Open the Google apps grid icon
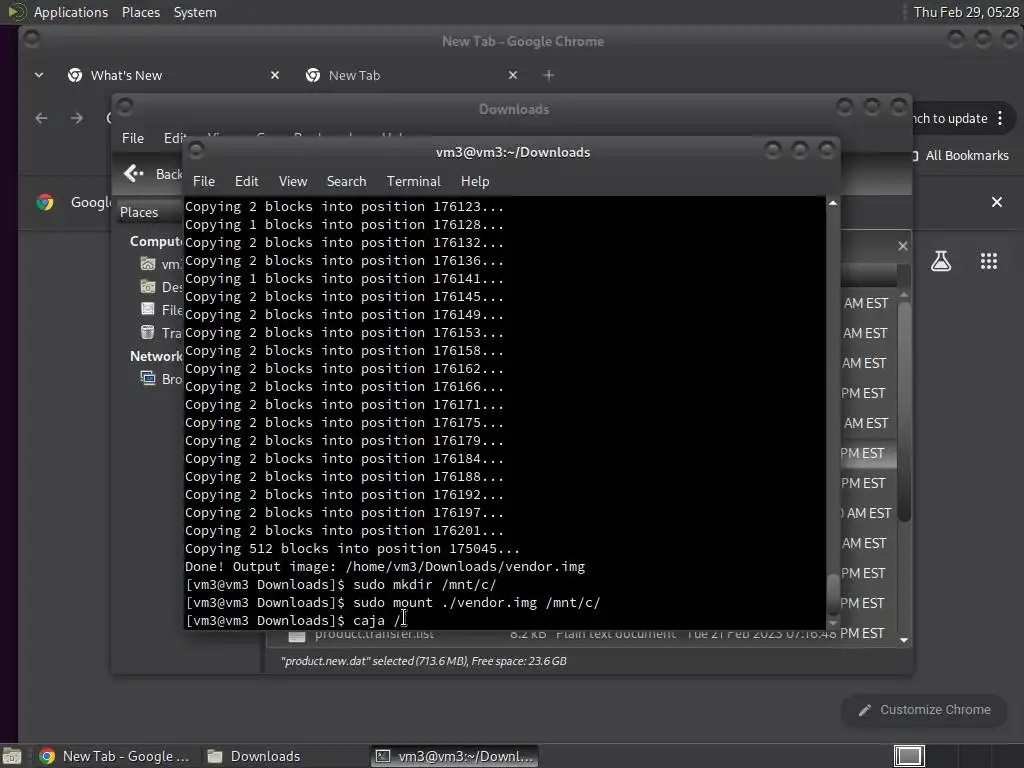Screen dimensions: 1024x768 989,261
